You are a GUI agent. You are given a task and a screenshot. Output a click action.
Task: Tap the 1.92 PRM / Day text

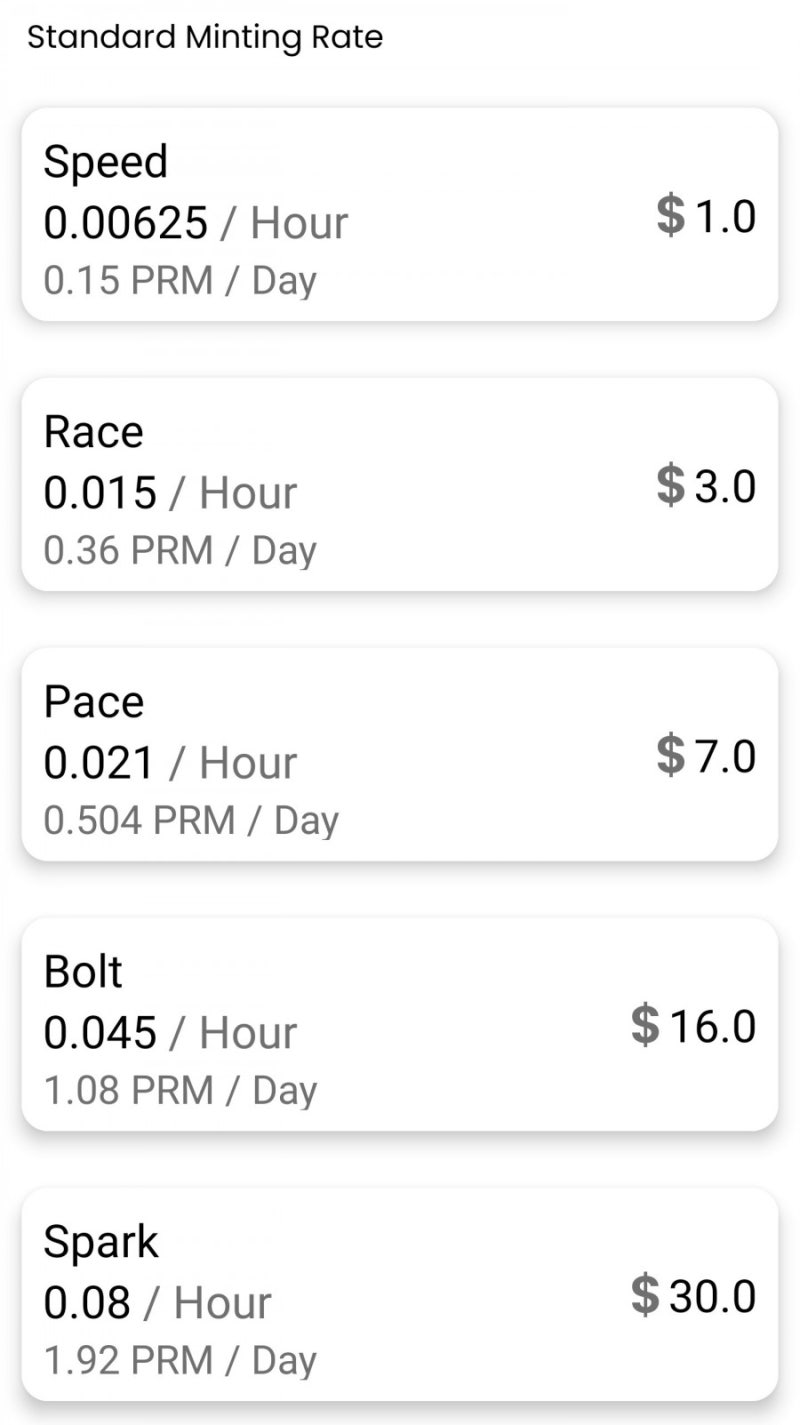coord(180,1361)
